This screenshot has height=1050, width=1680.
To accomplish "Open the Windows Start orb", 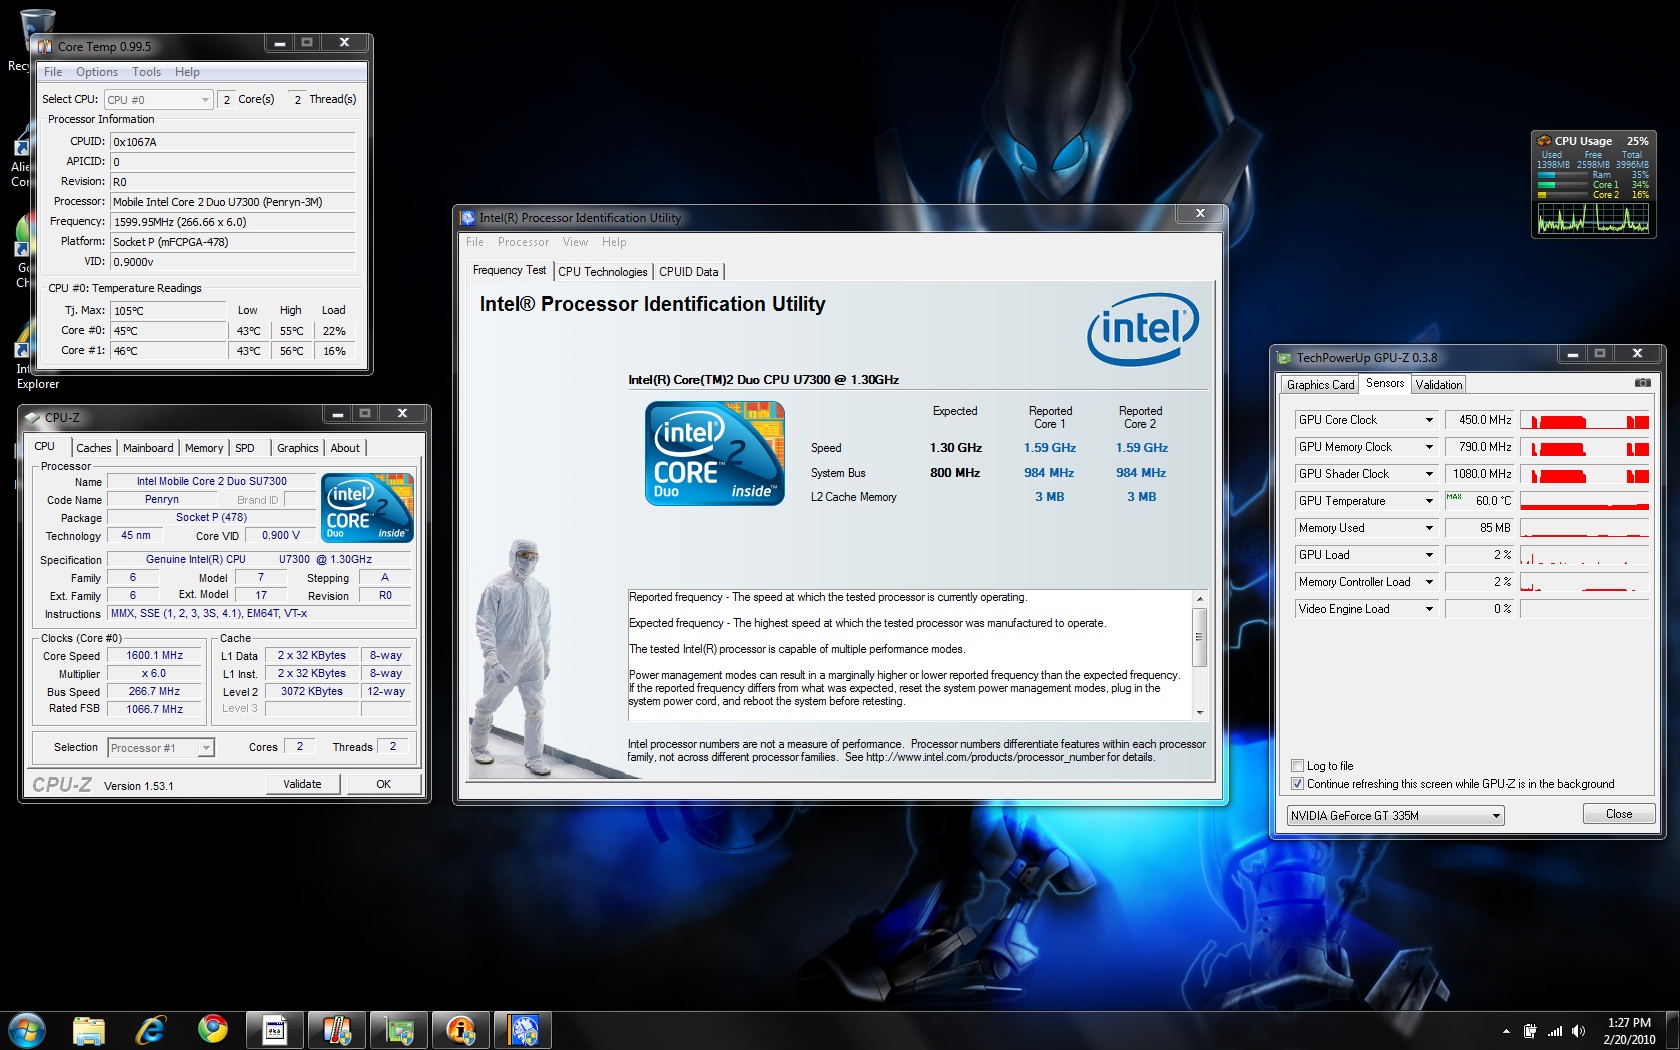I will click(x=26, y=1030).
